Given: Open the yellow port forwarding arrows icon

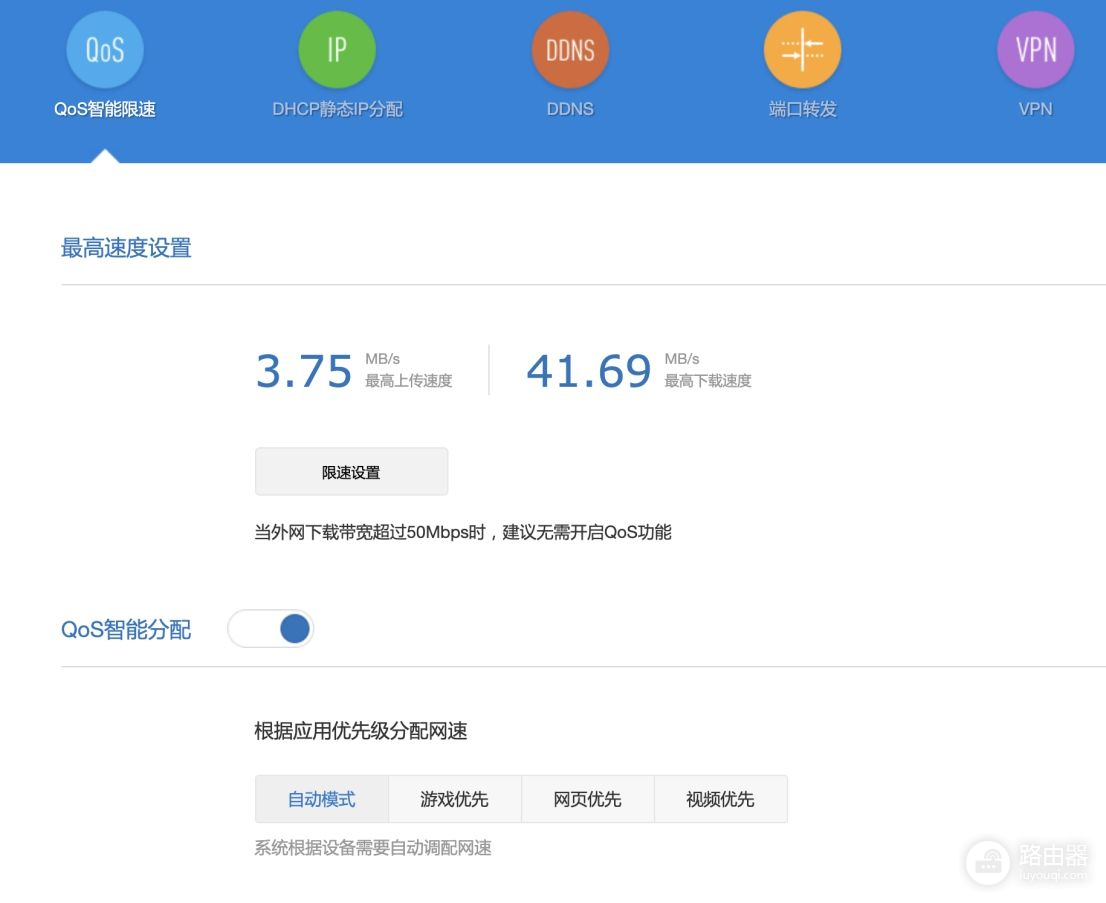Looking at the screenshot, I should click(x=802, y=49).
